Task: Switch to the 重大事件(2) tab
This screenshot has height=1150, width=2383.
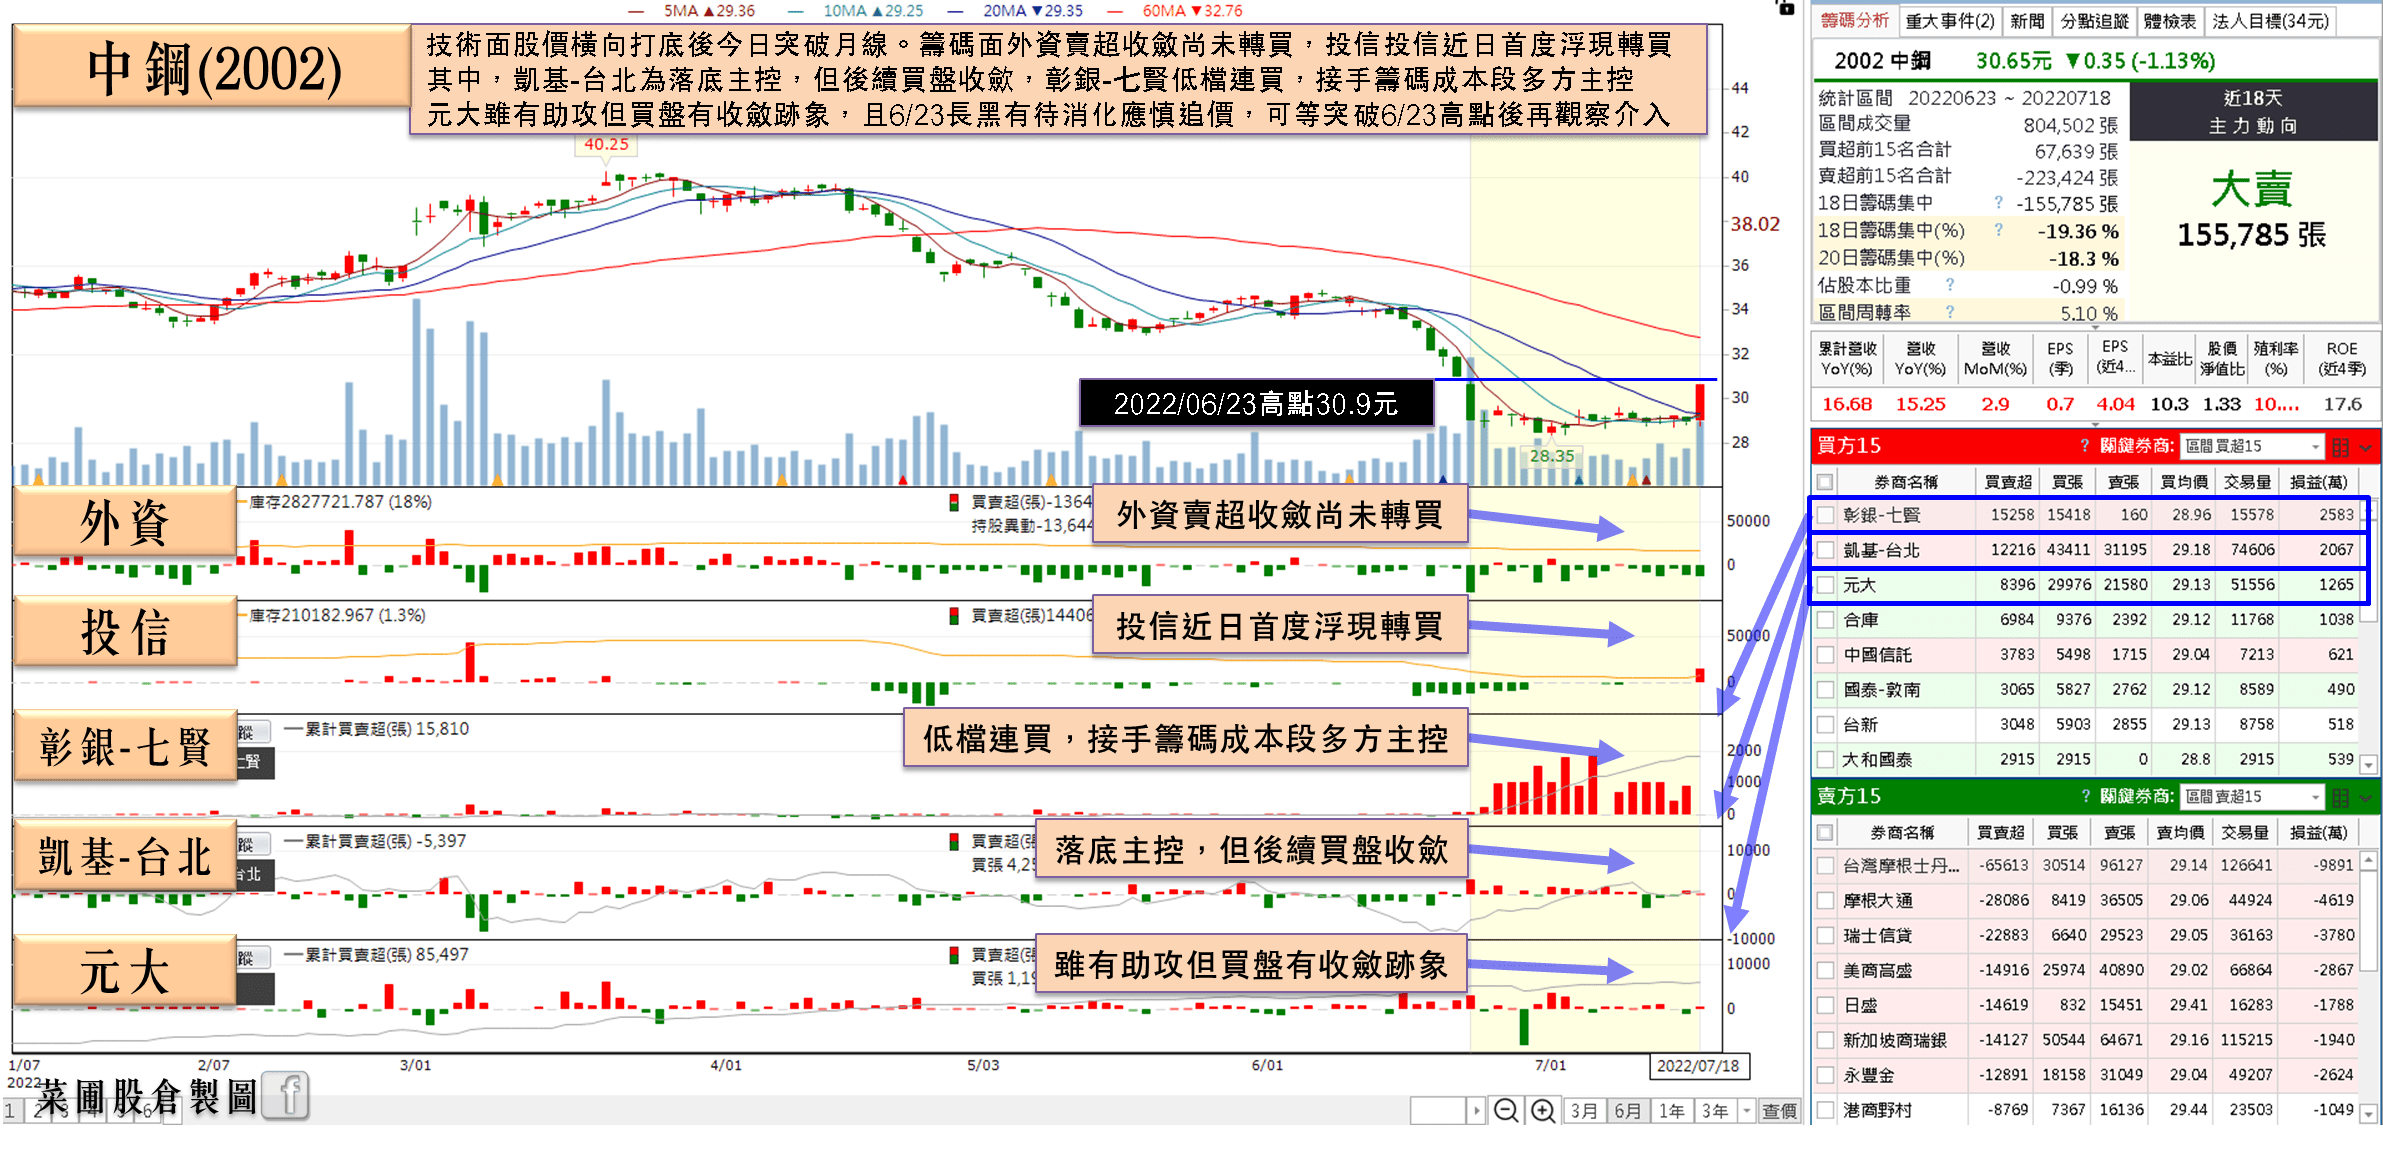Action: [x=1949, y=21]
